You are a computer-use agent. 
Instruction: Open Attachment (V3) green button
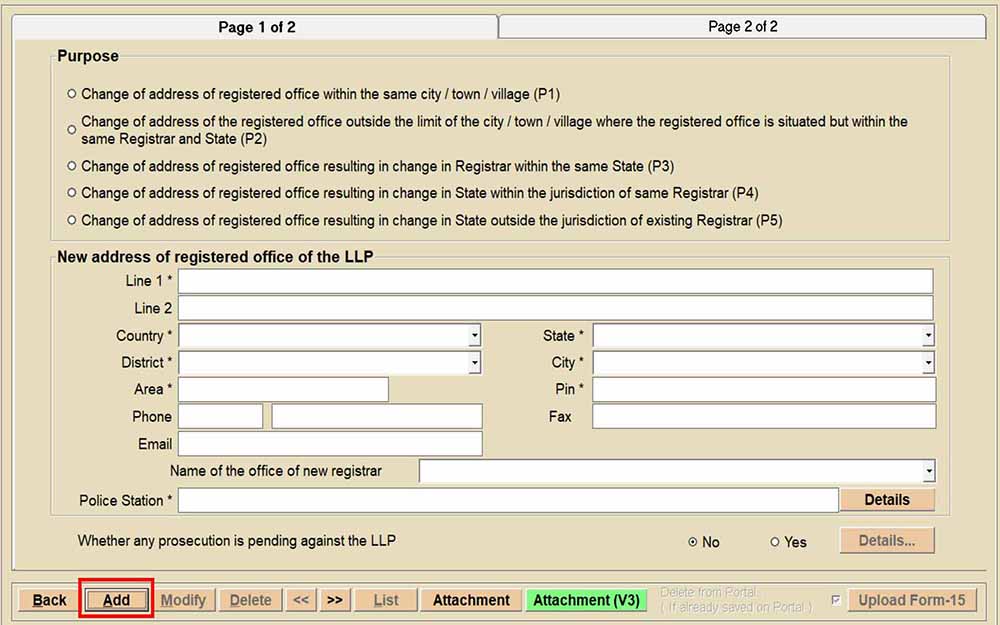click(x=586, y=600)
